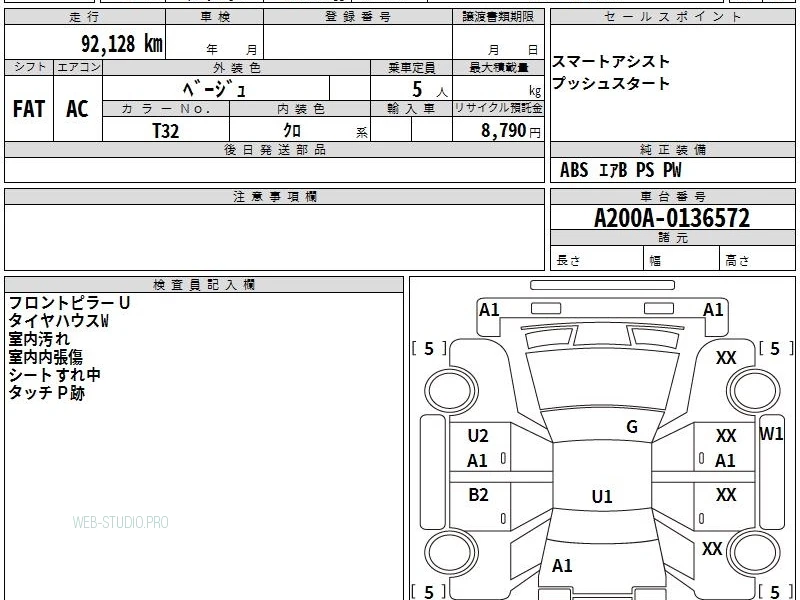Click the AC air conditioner value
Image resolution: width=800 pixels, height=600 pixels.
(x=78, y=109)
